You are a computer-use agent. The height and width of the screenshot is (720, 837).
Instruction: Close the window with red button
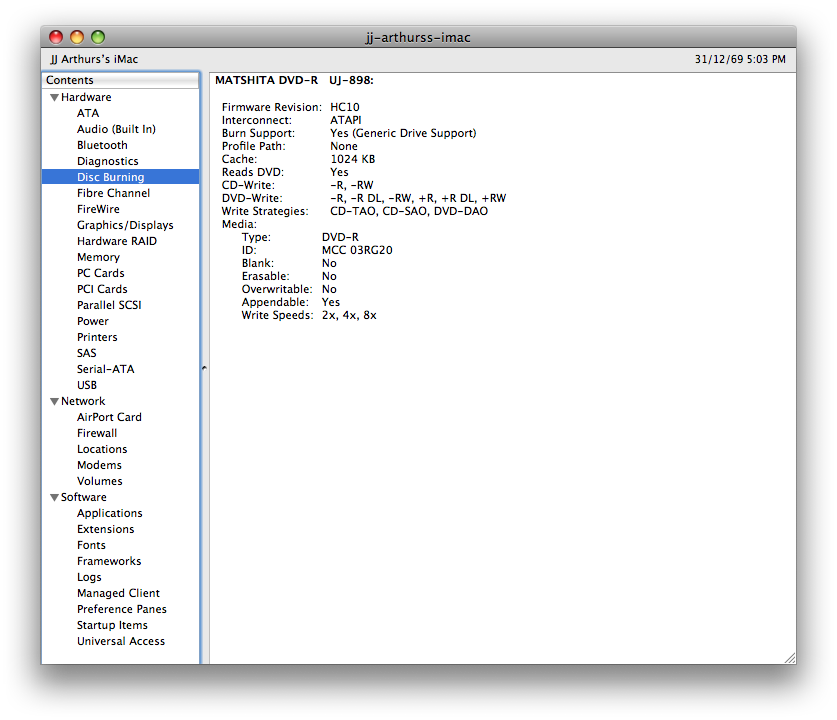56,37
